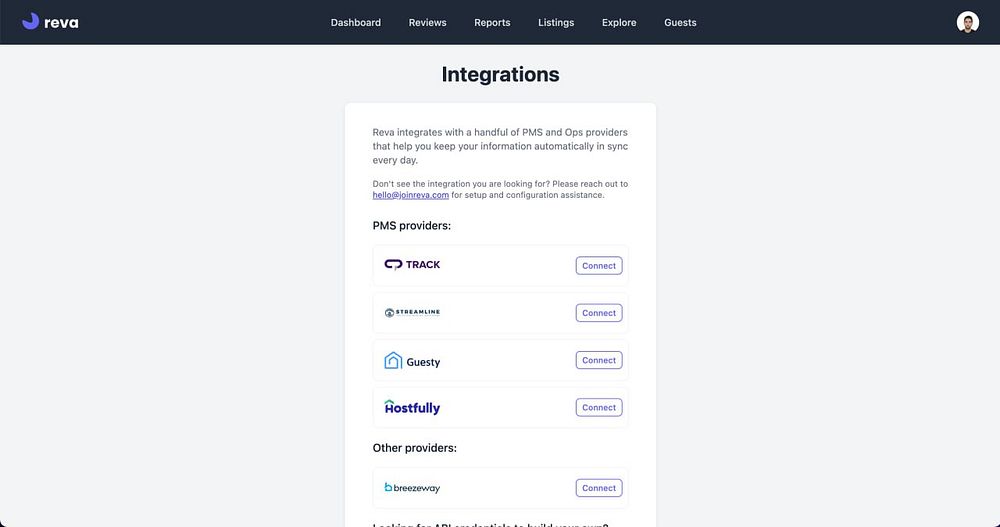Connect the Breezeway provider
Viewport: 1000px width, 527px height.
pos(599,488)
